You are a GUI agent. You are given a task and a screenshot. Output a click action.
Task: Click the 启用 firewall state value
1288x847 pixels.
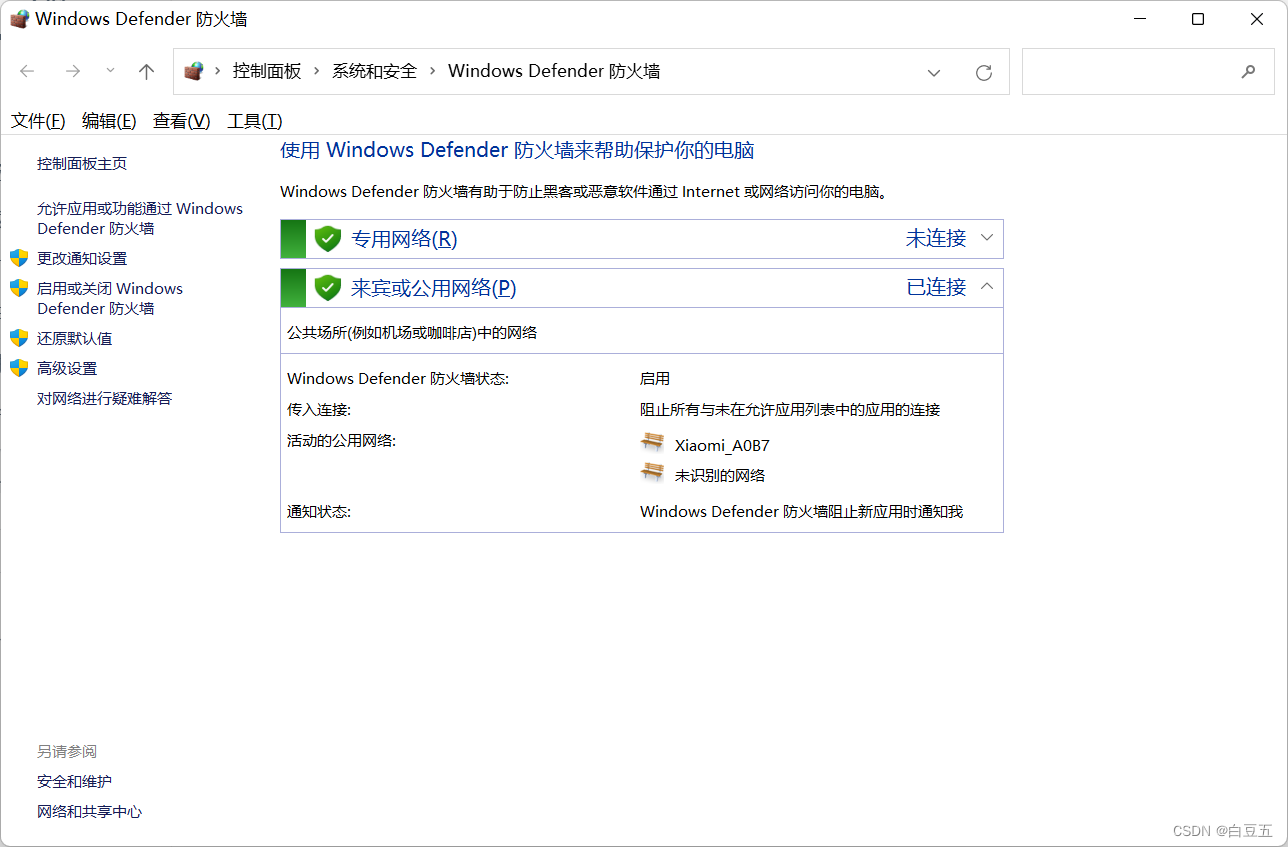pos(655,379)
